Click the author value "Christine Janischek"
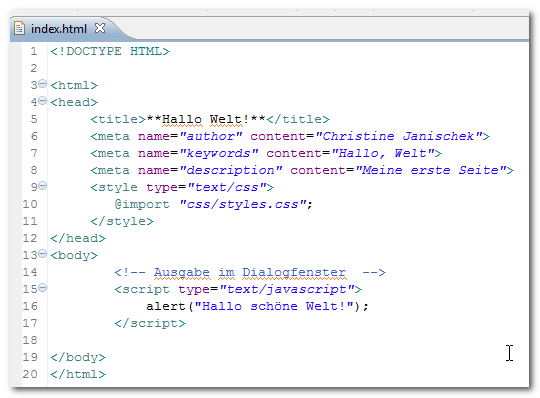The image size is (540, 398). [398, 136]
